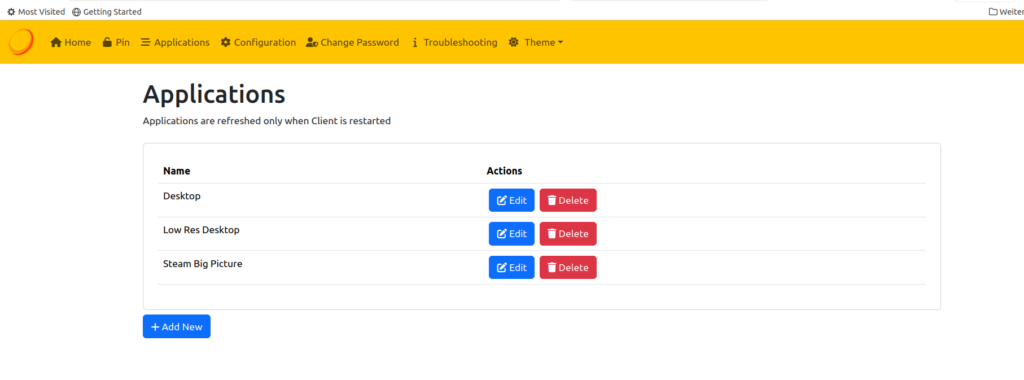Open the Getting Started bookmark

pyautogui.click(x=106, y=12)
